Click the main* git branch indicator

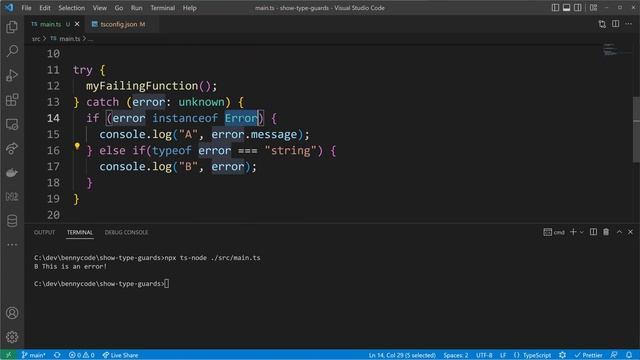pyautogui.click(x=33, y=355)
